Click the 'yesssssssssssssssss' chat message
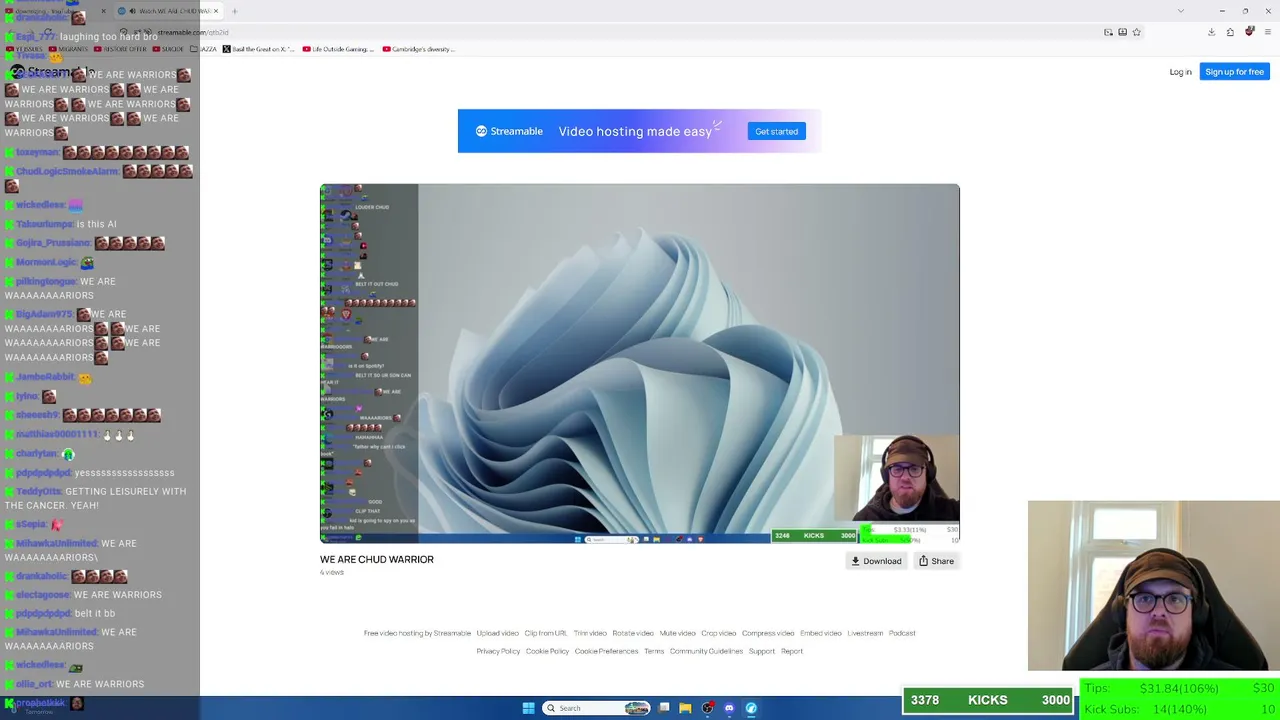The width and height of the screenshot is (1280, 720). tap(125, 473)
